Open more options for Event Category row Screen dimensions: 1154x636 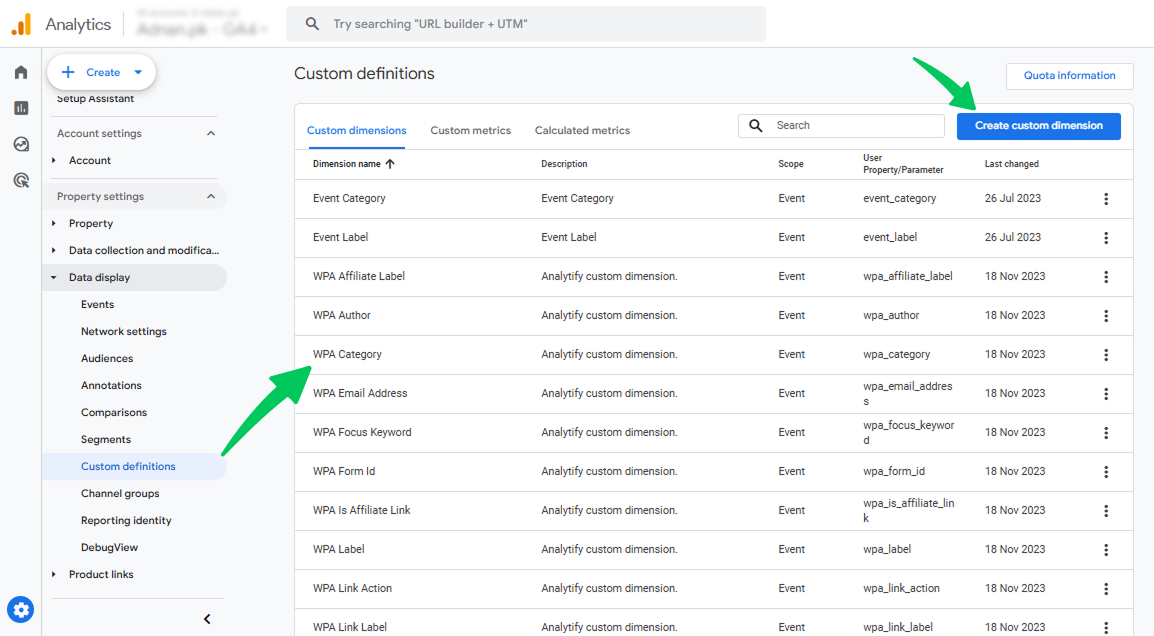point(1105,199)
